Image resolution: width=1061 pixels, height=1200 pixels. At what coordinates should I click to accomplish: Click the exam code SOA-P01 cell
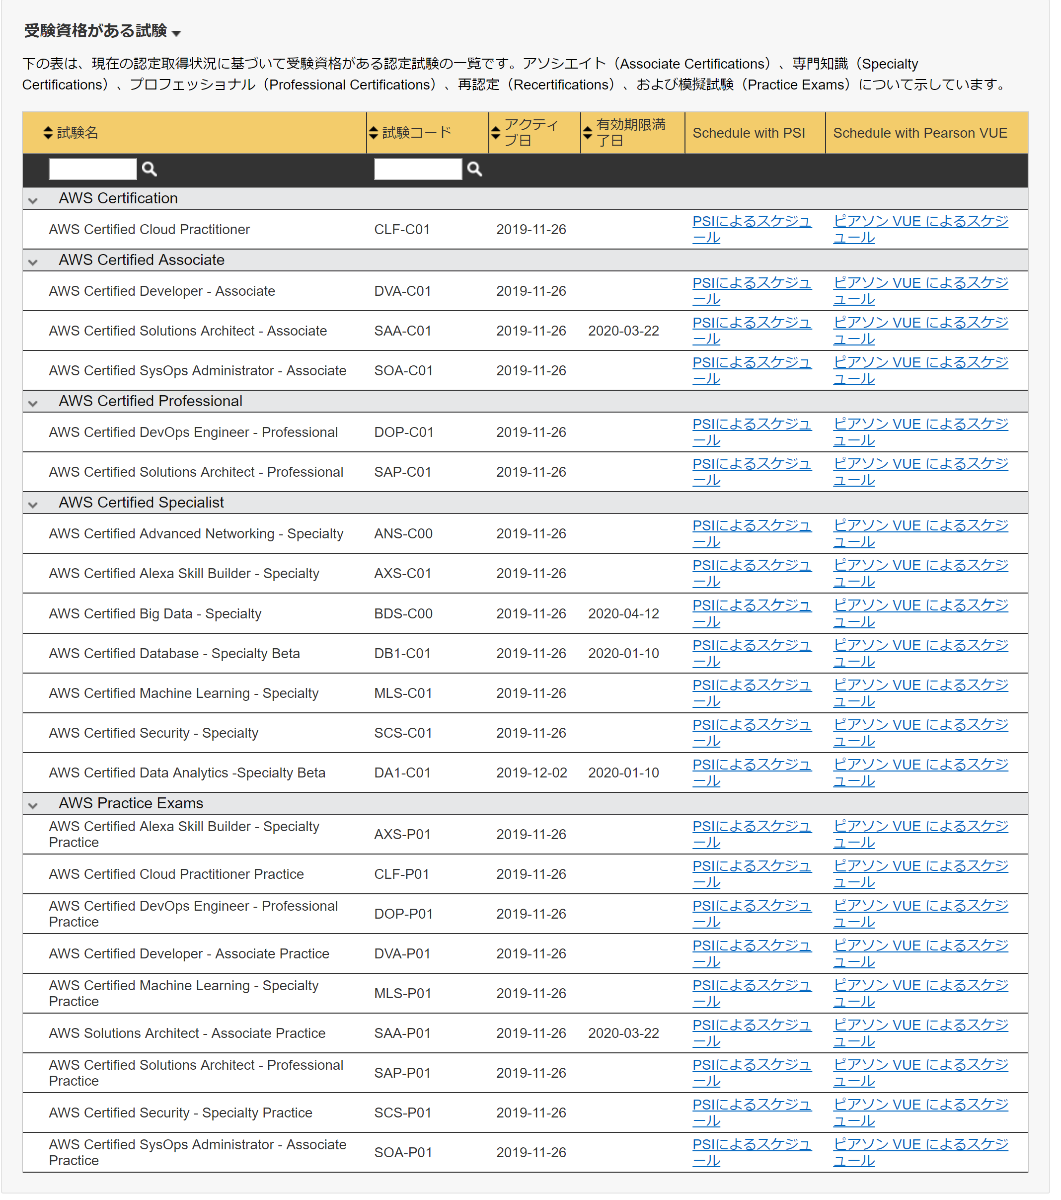[403, 1152]
